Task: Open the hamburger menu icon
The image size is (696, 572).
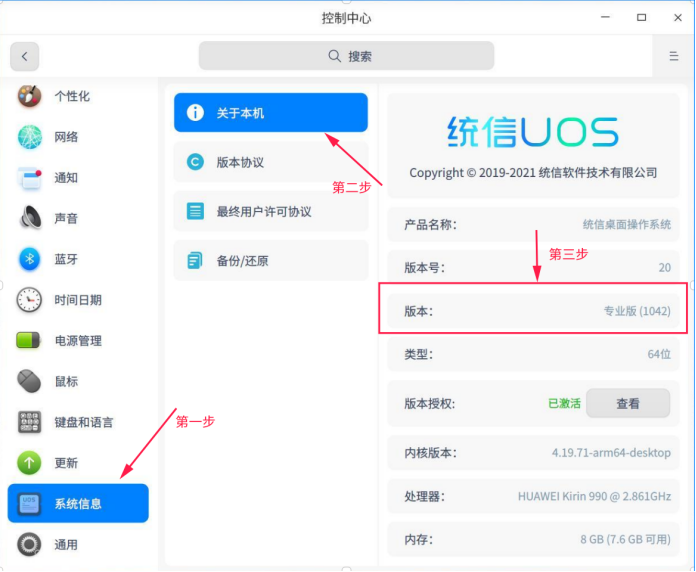Action: tap(673, 56)
